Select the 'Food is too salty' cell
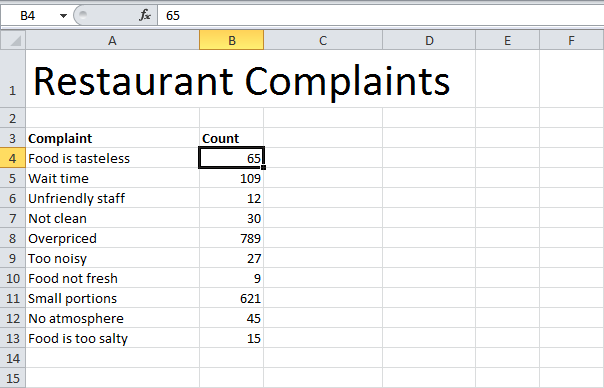 [x=112, y=338]
